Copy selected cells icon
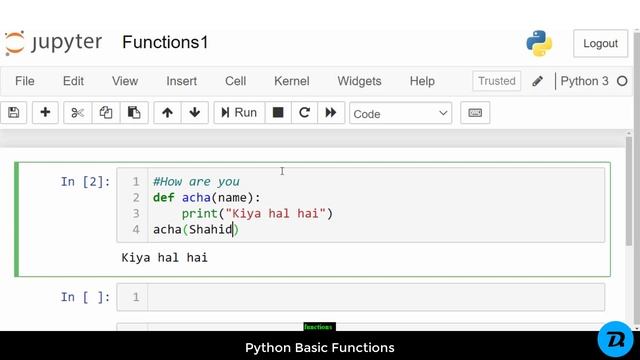The image size is (640, 360). pos(106,113)
